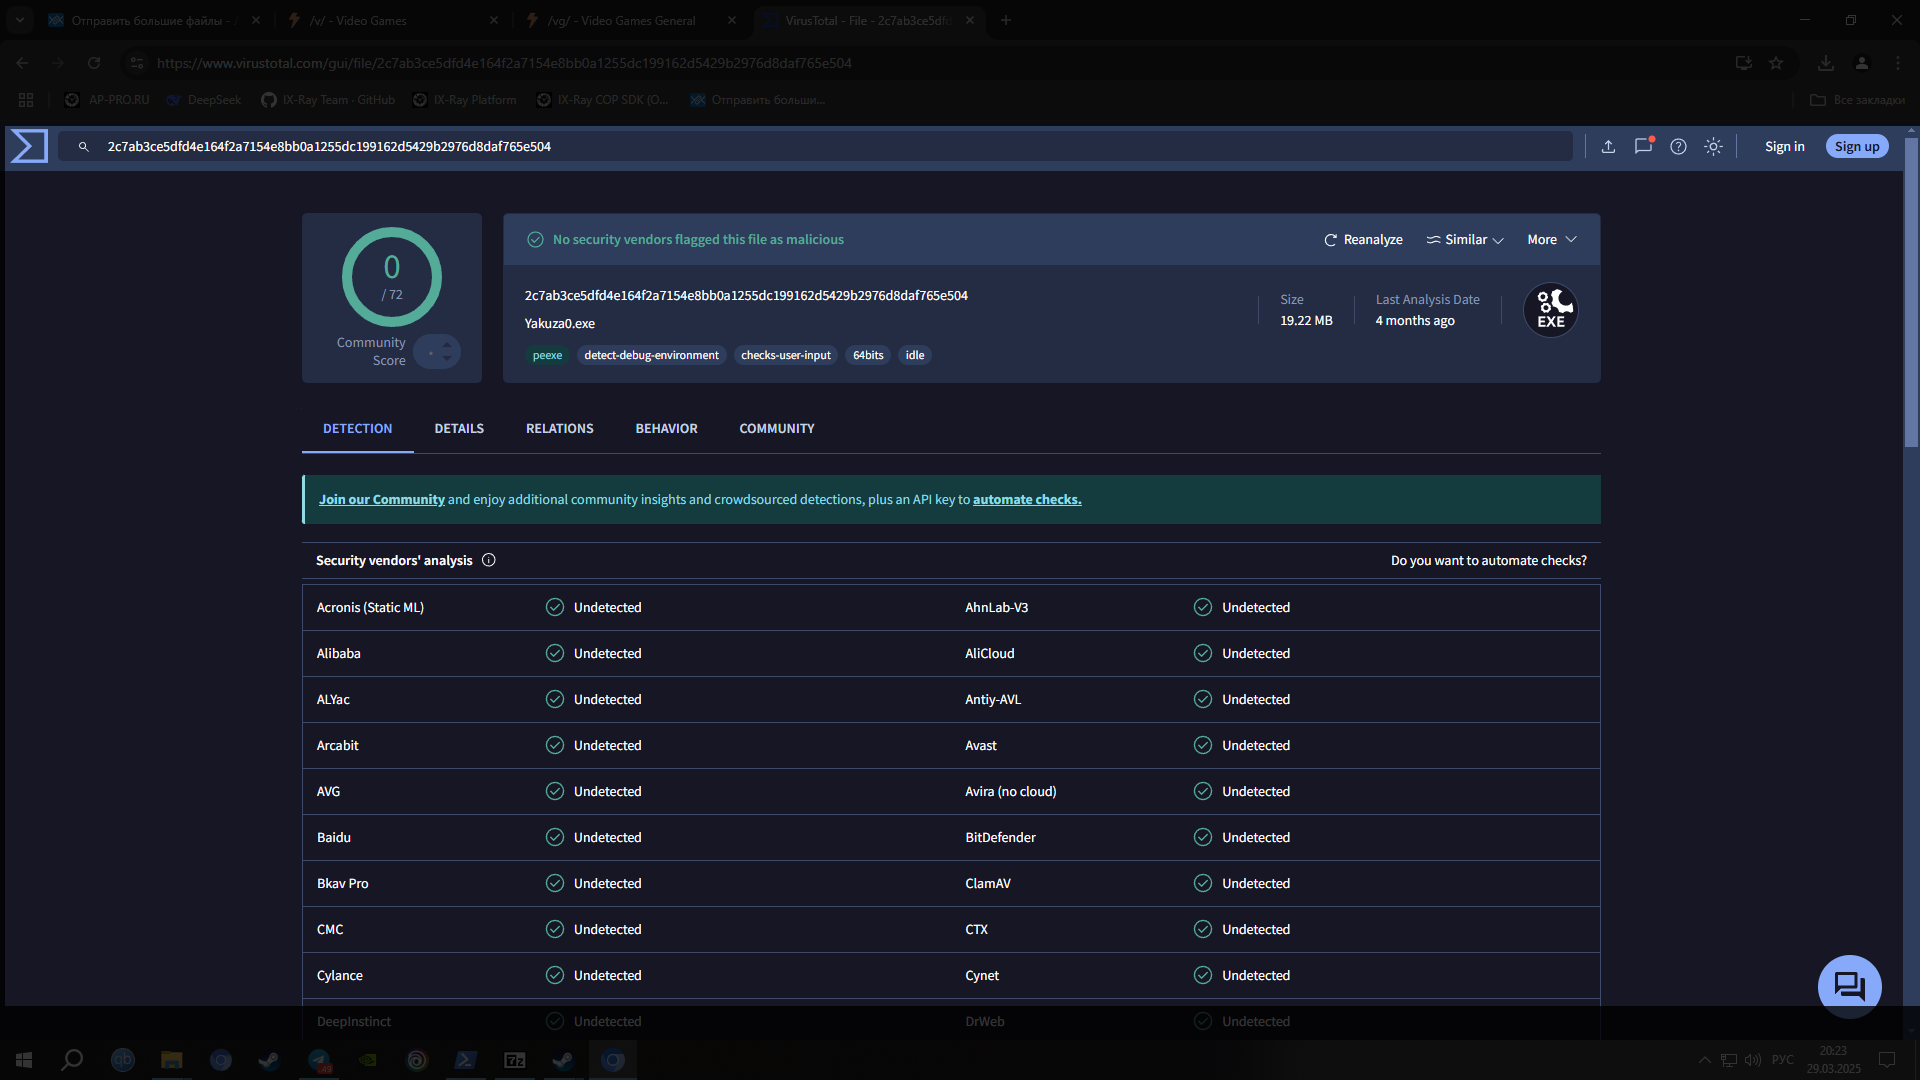Open the help question mark icon

tap(1678, 147)
